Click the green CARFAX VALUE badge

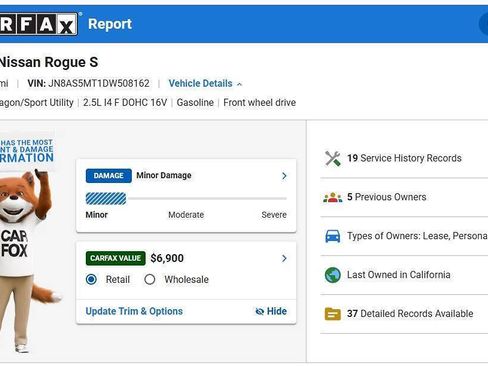115,258
